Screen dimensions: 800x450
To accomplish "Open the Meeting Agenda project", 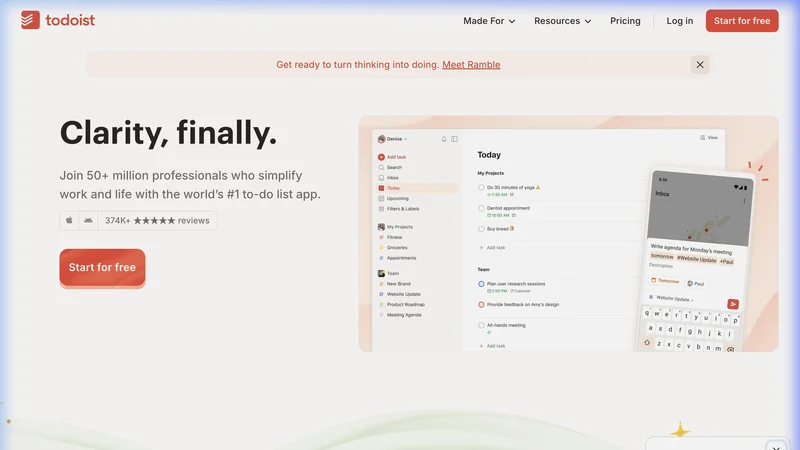I will [404, 315].
